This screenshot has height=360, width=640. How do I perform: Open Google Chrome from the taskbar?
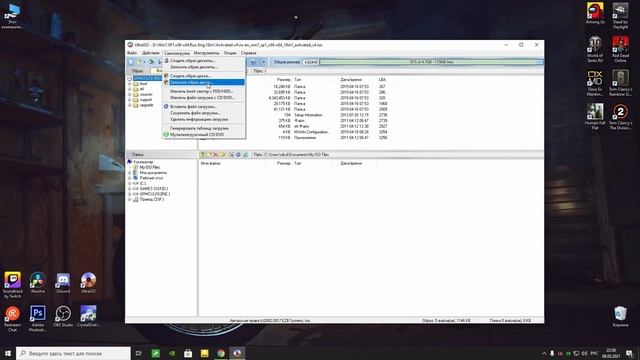[x=221, y=353]
